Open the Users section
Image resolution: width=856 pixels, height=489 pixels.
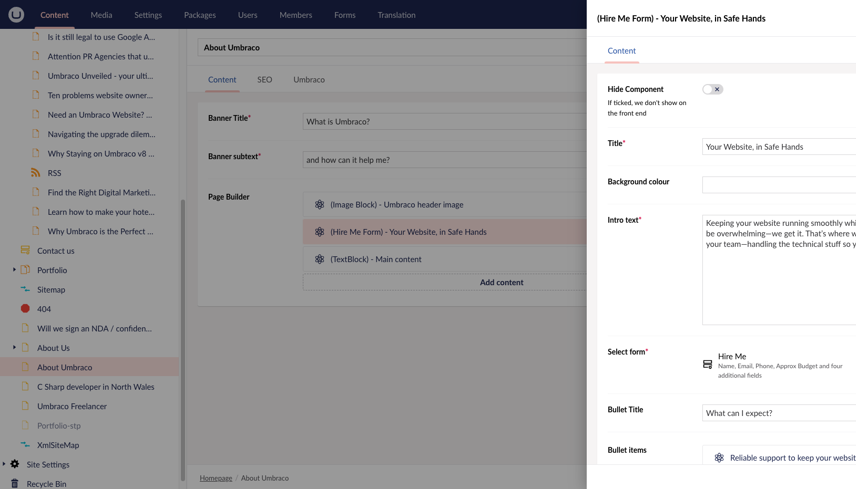pyautogui.click(x=247, y=15)
